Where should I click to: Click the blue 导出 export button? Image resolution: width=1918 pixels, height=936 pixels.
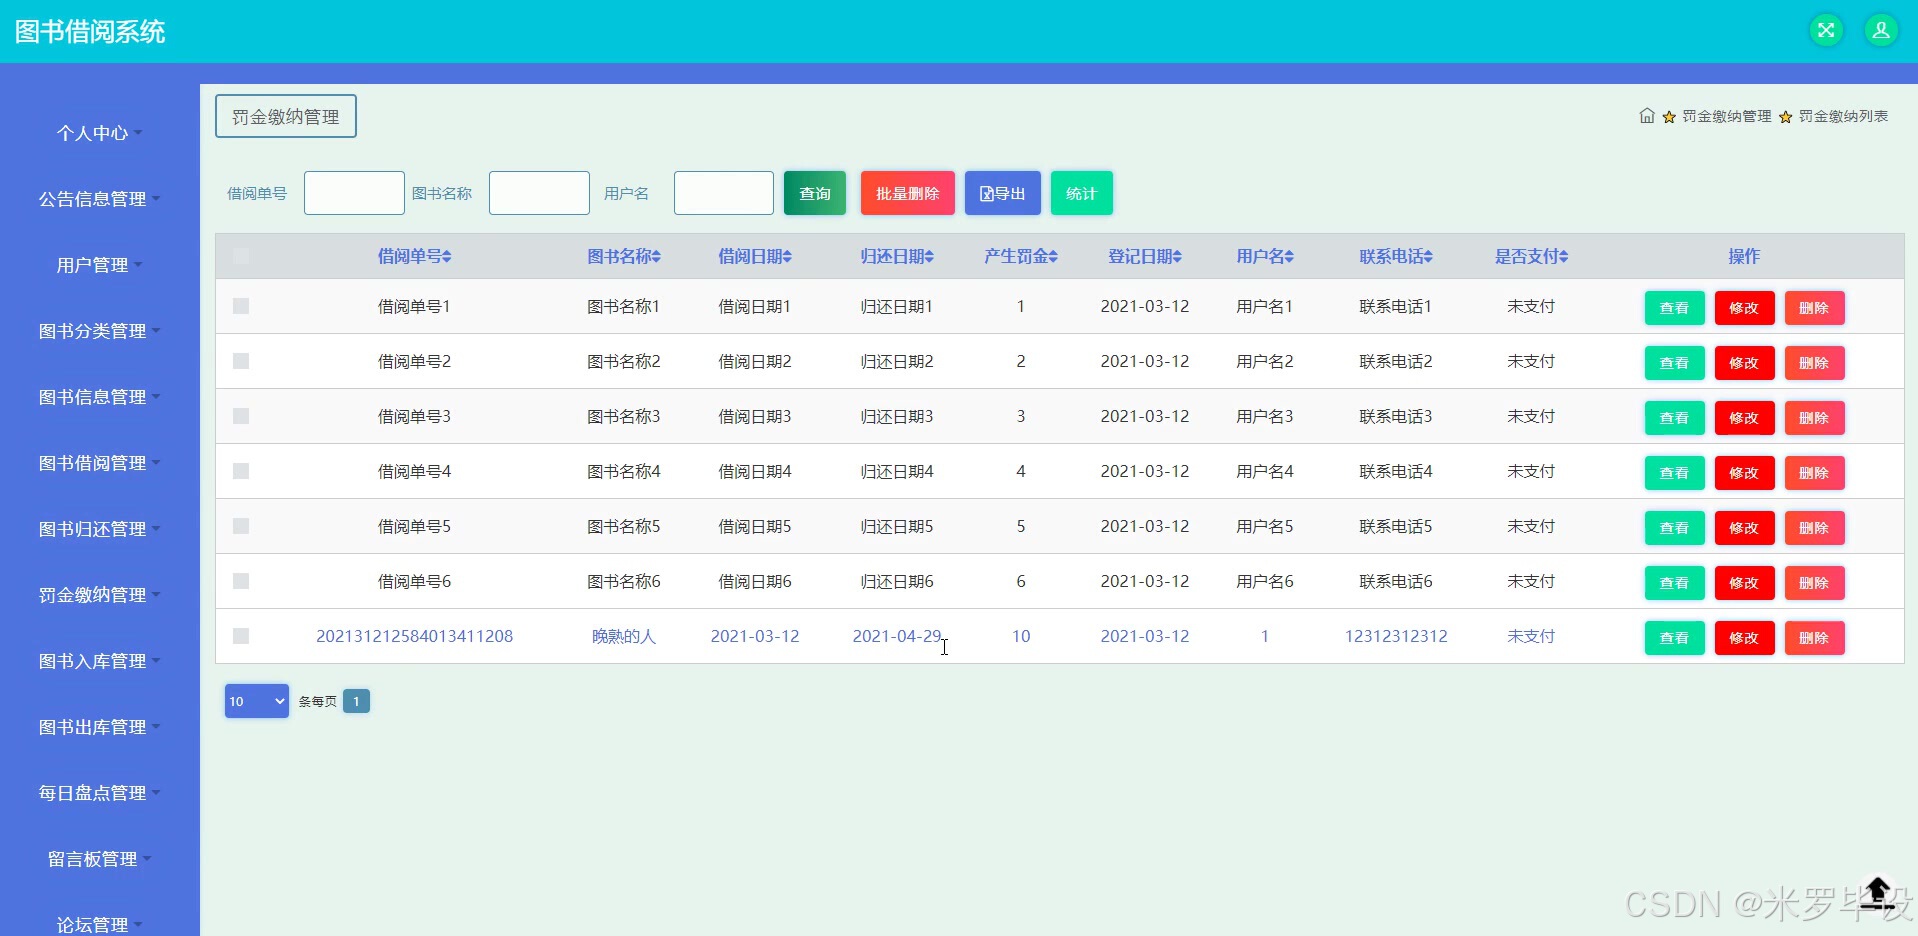pyautogui.click(x=1003, y=193)
